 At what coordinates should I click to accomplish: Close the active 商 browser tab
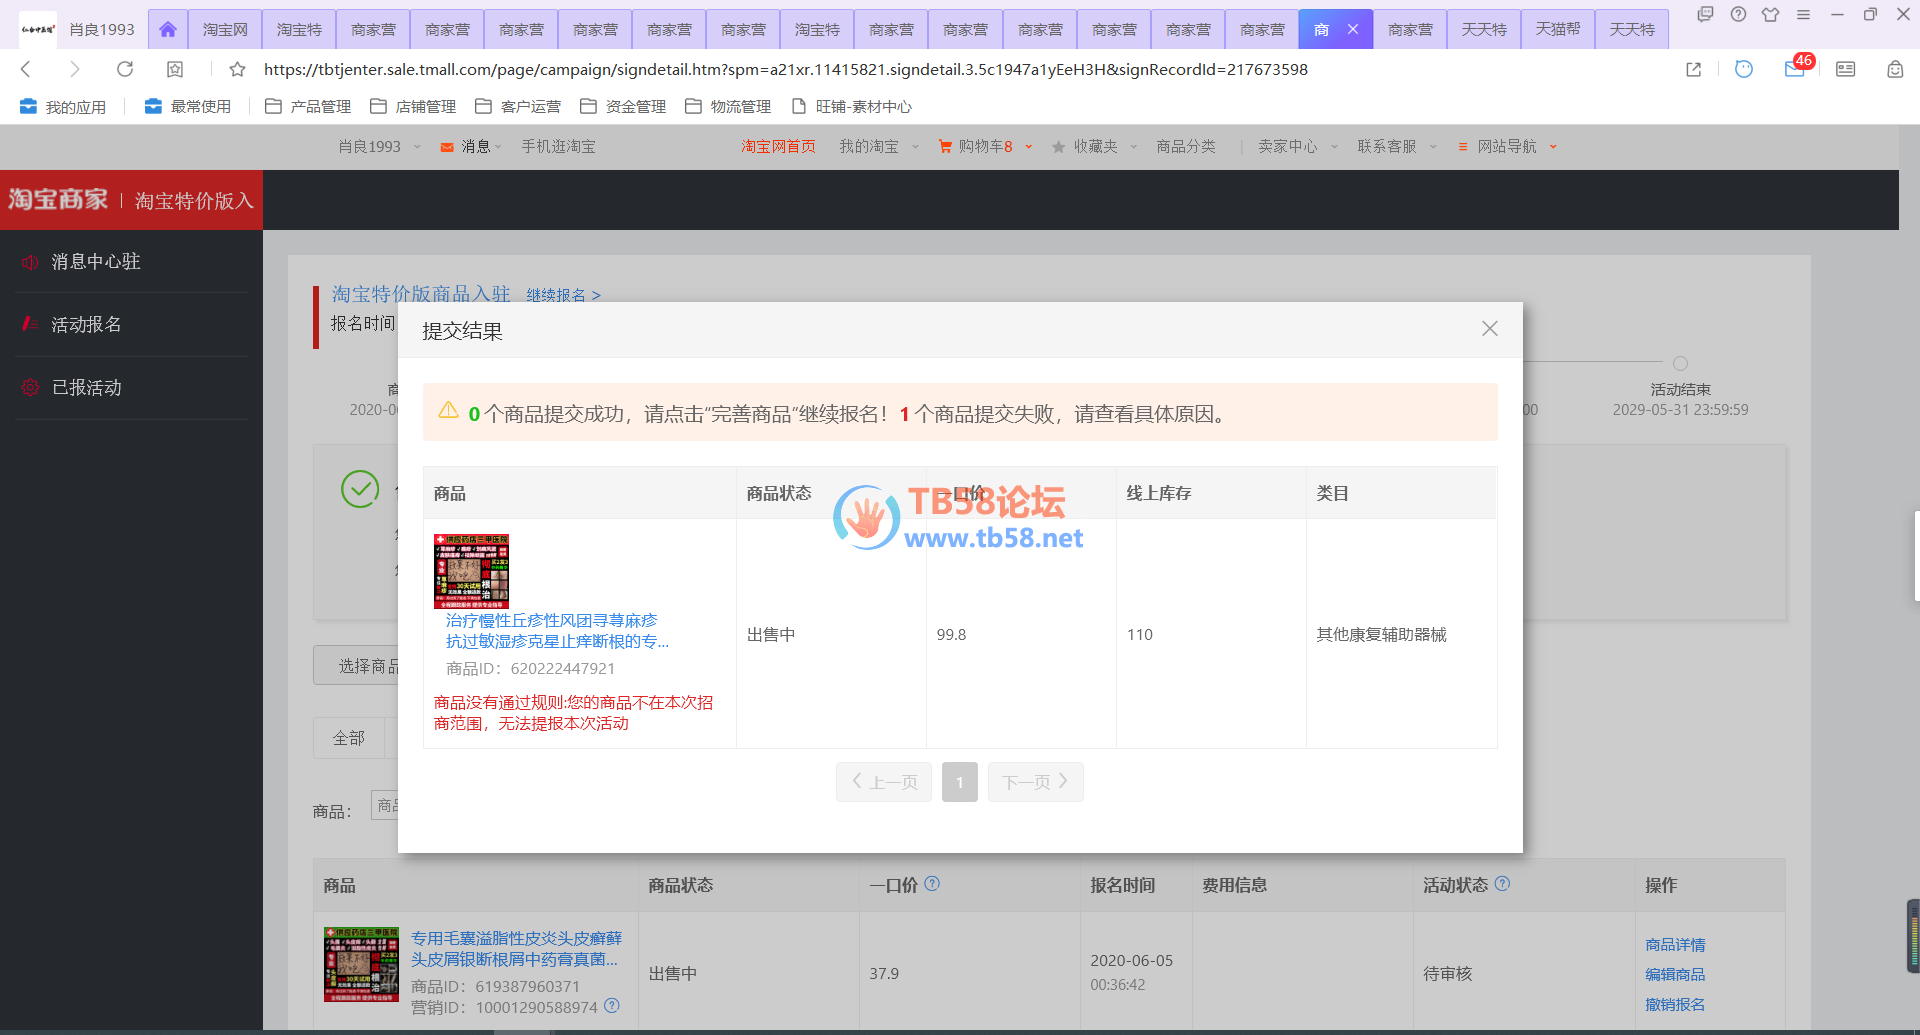click(x=1353, y=29)
